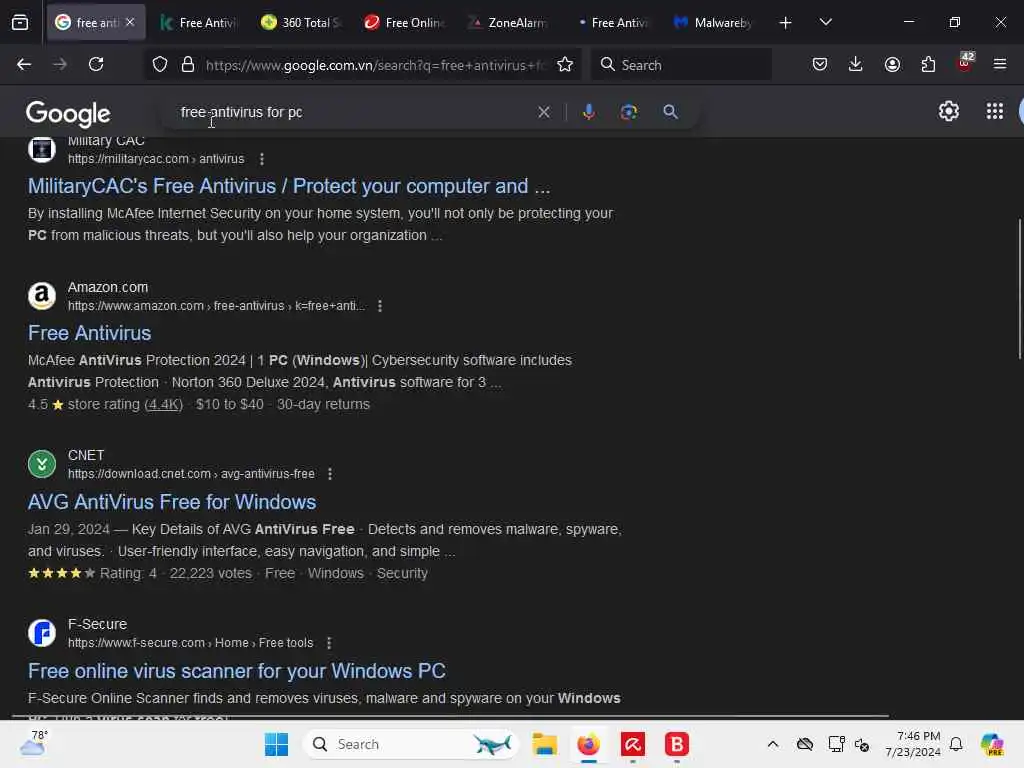Open Amazon Free Antivirus result
The width and height of the screenshot is (1024, 768).
89,333
